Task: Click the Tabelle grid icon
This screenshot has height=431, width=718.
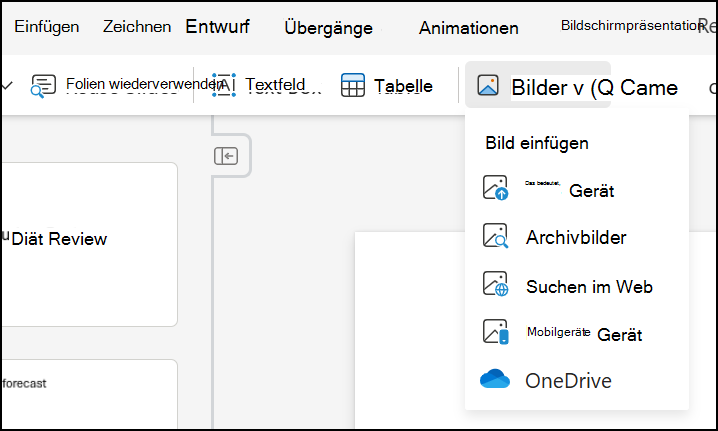Action: tap(353, 85)
